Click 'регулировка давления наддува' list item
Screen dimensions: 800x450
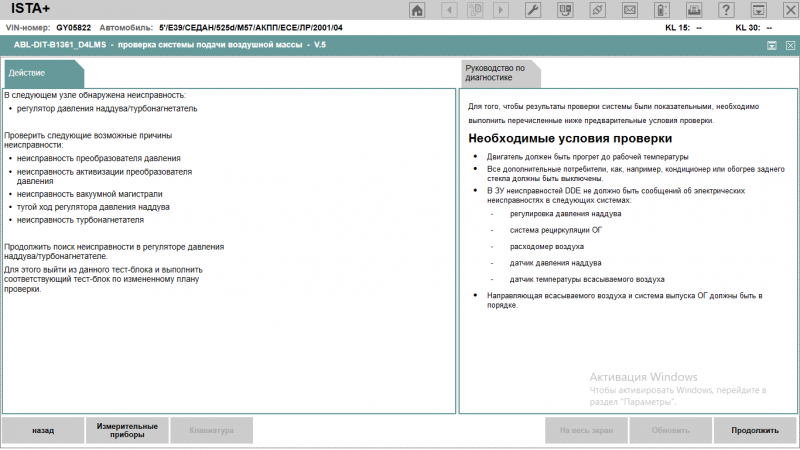pos(565,214)
